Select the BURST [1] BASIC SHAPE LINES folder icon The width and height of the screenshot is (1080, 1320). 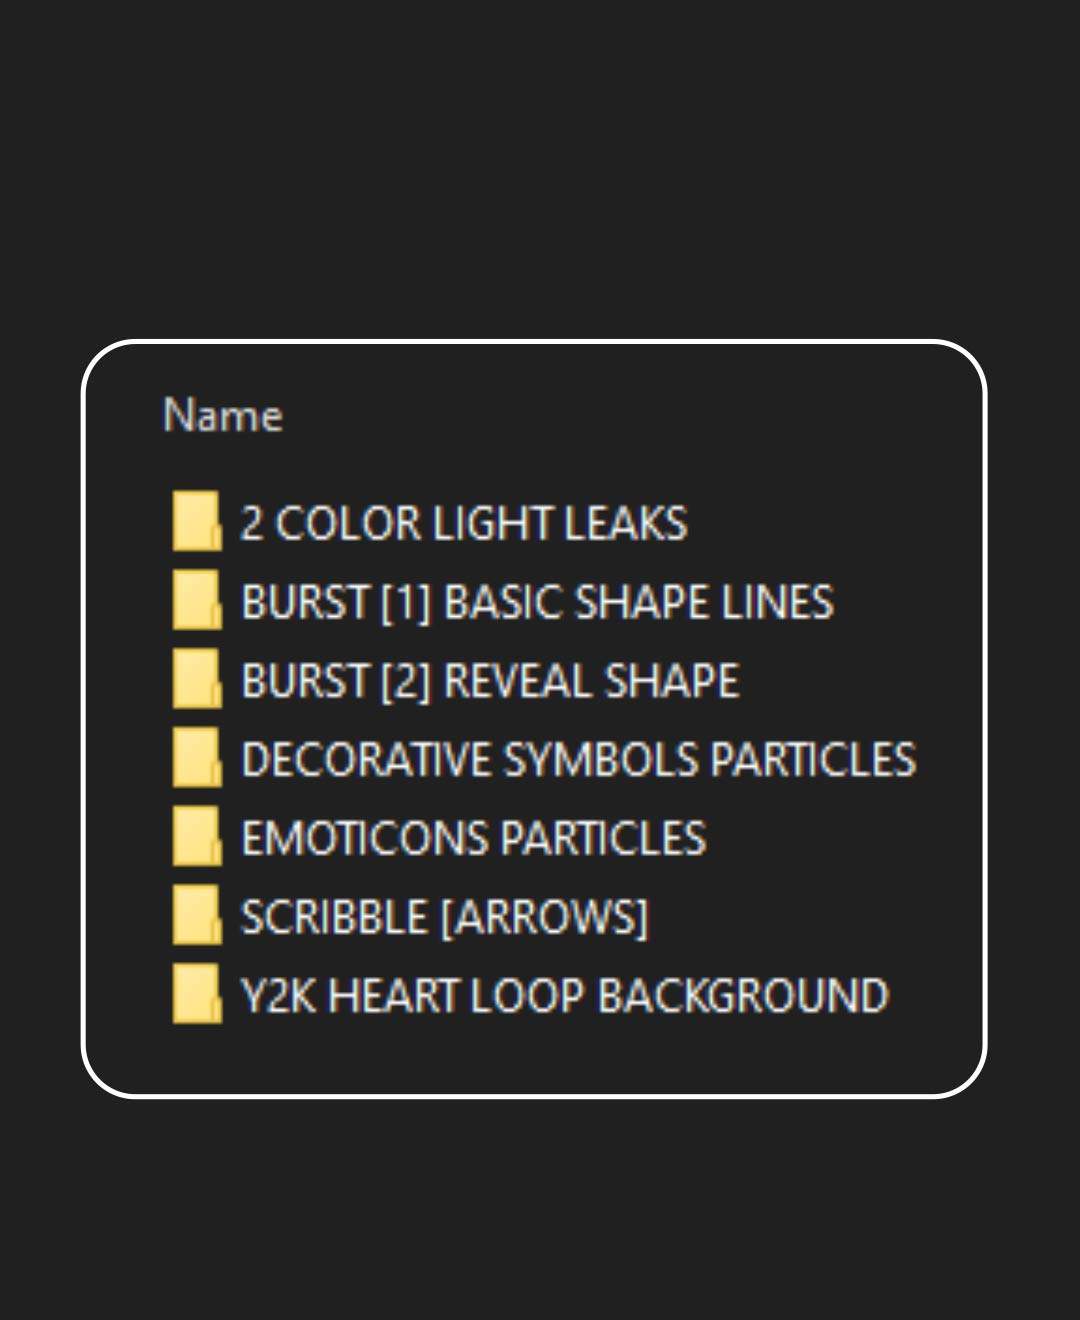tap(196, 600)
